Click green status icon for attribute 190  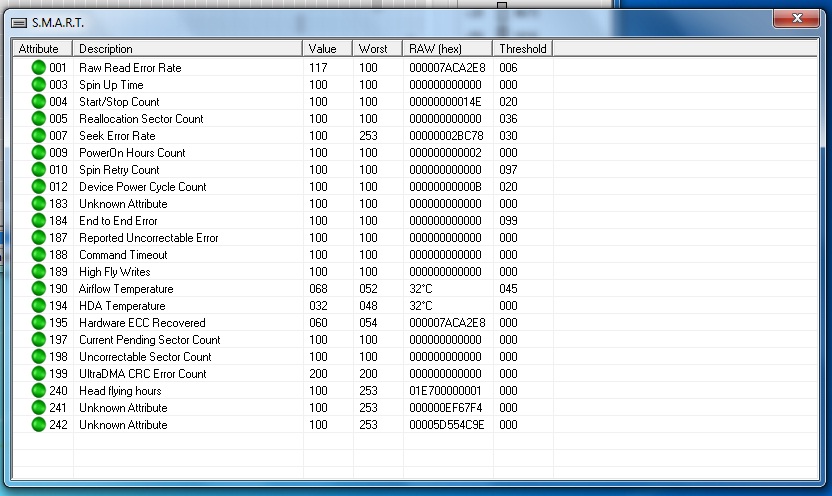(x=39, y=288)
